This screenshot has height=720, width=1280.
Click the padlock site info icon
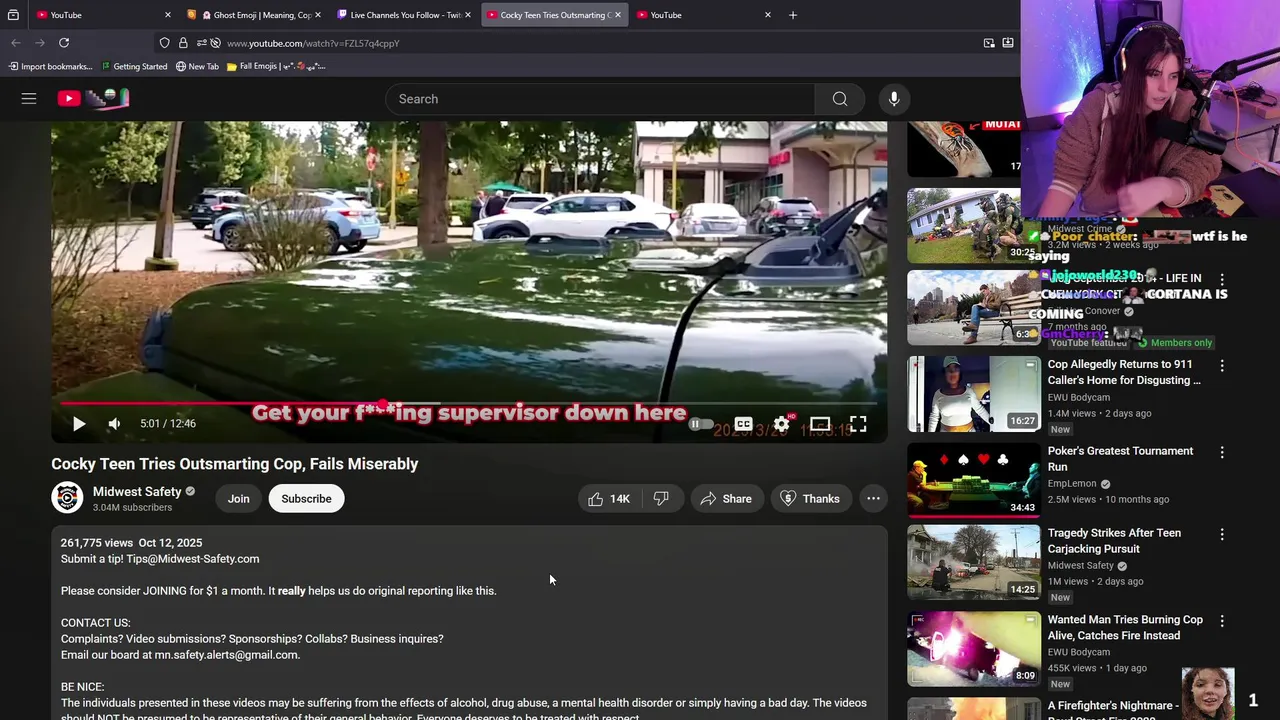coord(183,43)
